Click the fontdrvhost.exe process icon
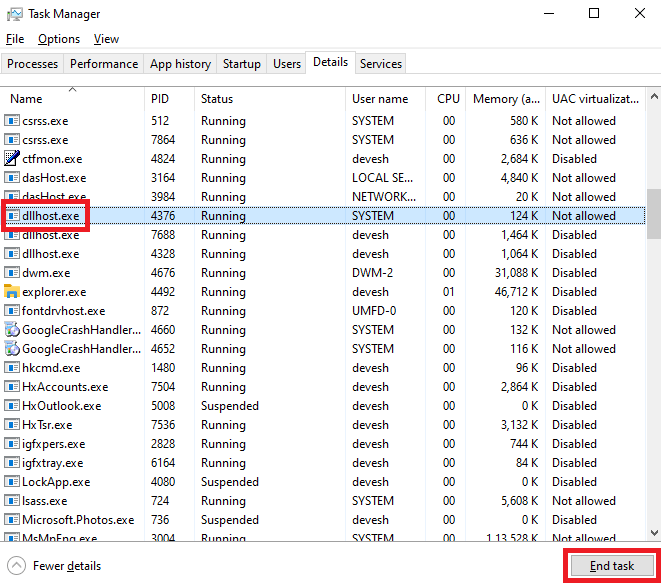This screenshot has height=588, width=661. pos(12,311)
